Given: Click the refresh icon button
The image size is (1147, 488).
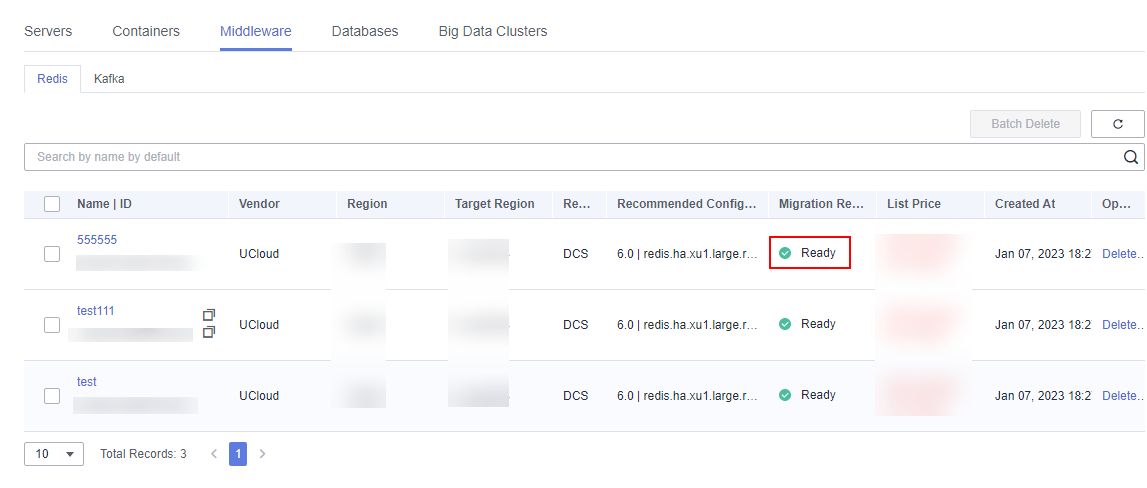Looking at the screenshot, I should tap(1117, 124).
